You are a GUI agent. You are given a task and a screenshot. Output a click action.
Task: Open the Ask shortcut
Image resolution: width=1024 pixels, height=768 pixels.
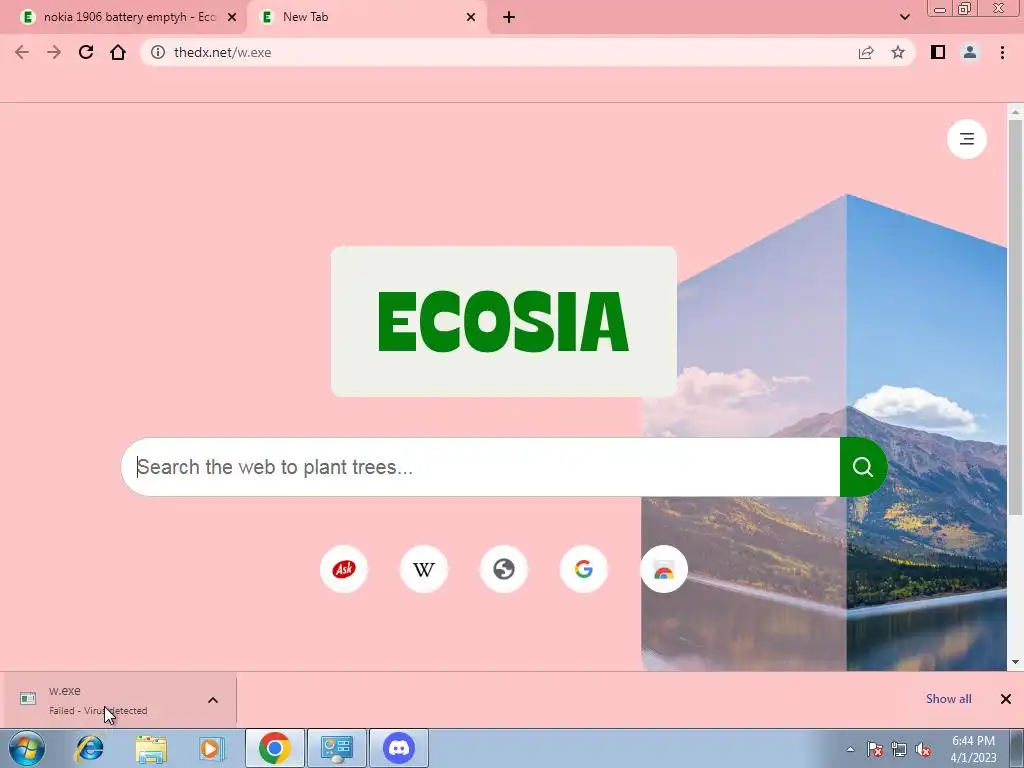[344, 569]
